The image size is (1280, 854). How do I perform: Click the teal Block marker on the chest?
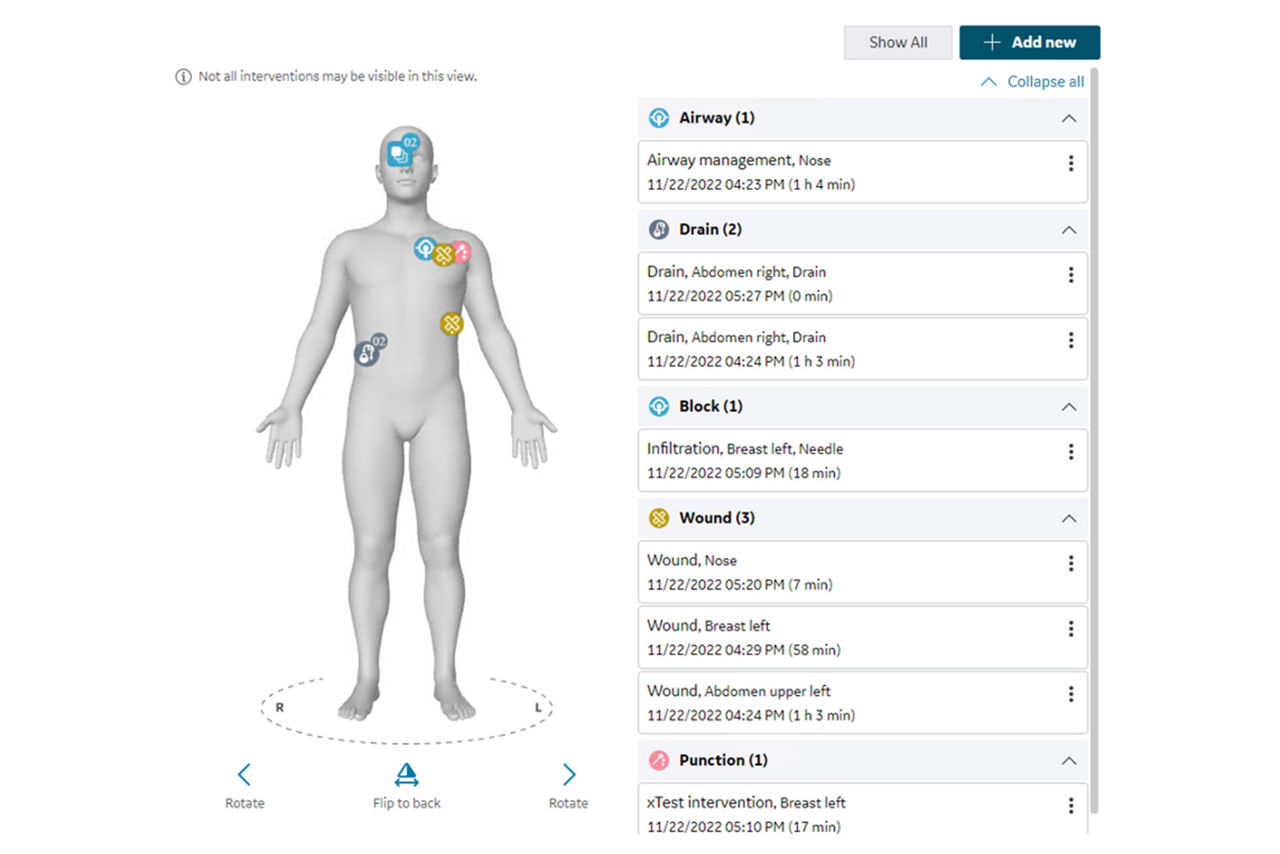[x=423, y=247]
